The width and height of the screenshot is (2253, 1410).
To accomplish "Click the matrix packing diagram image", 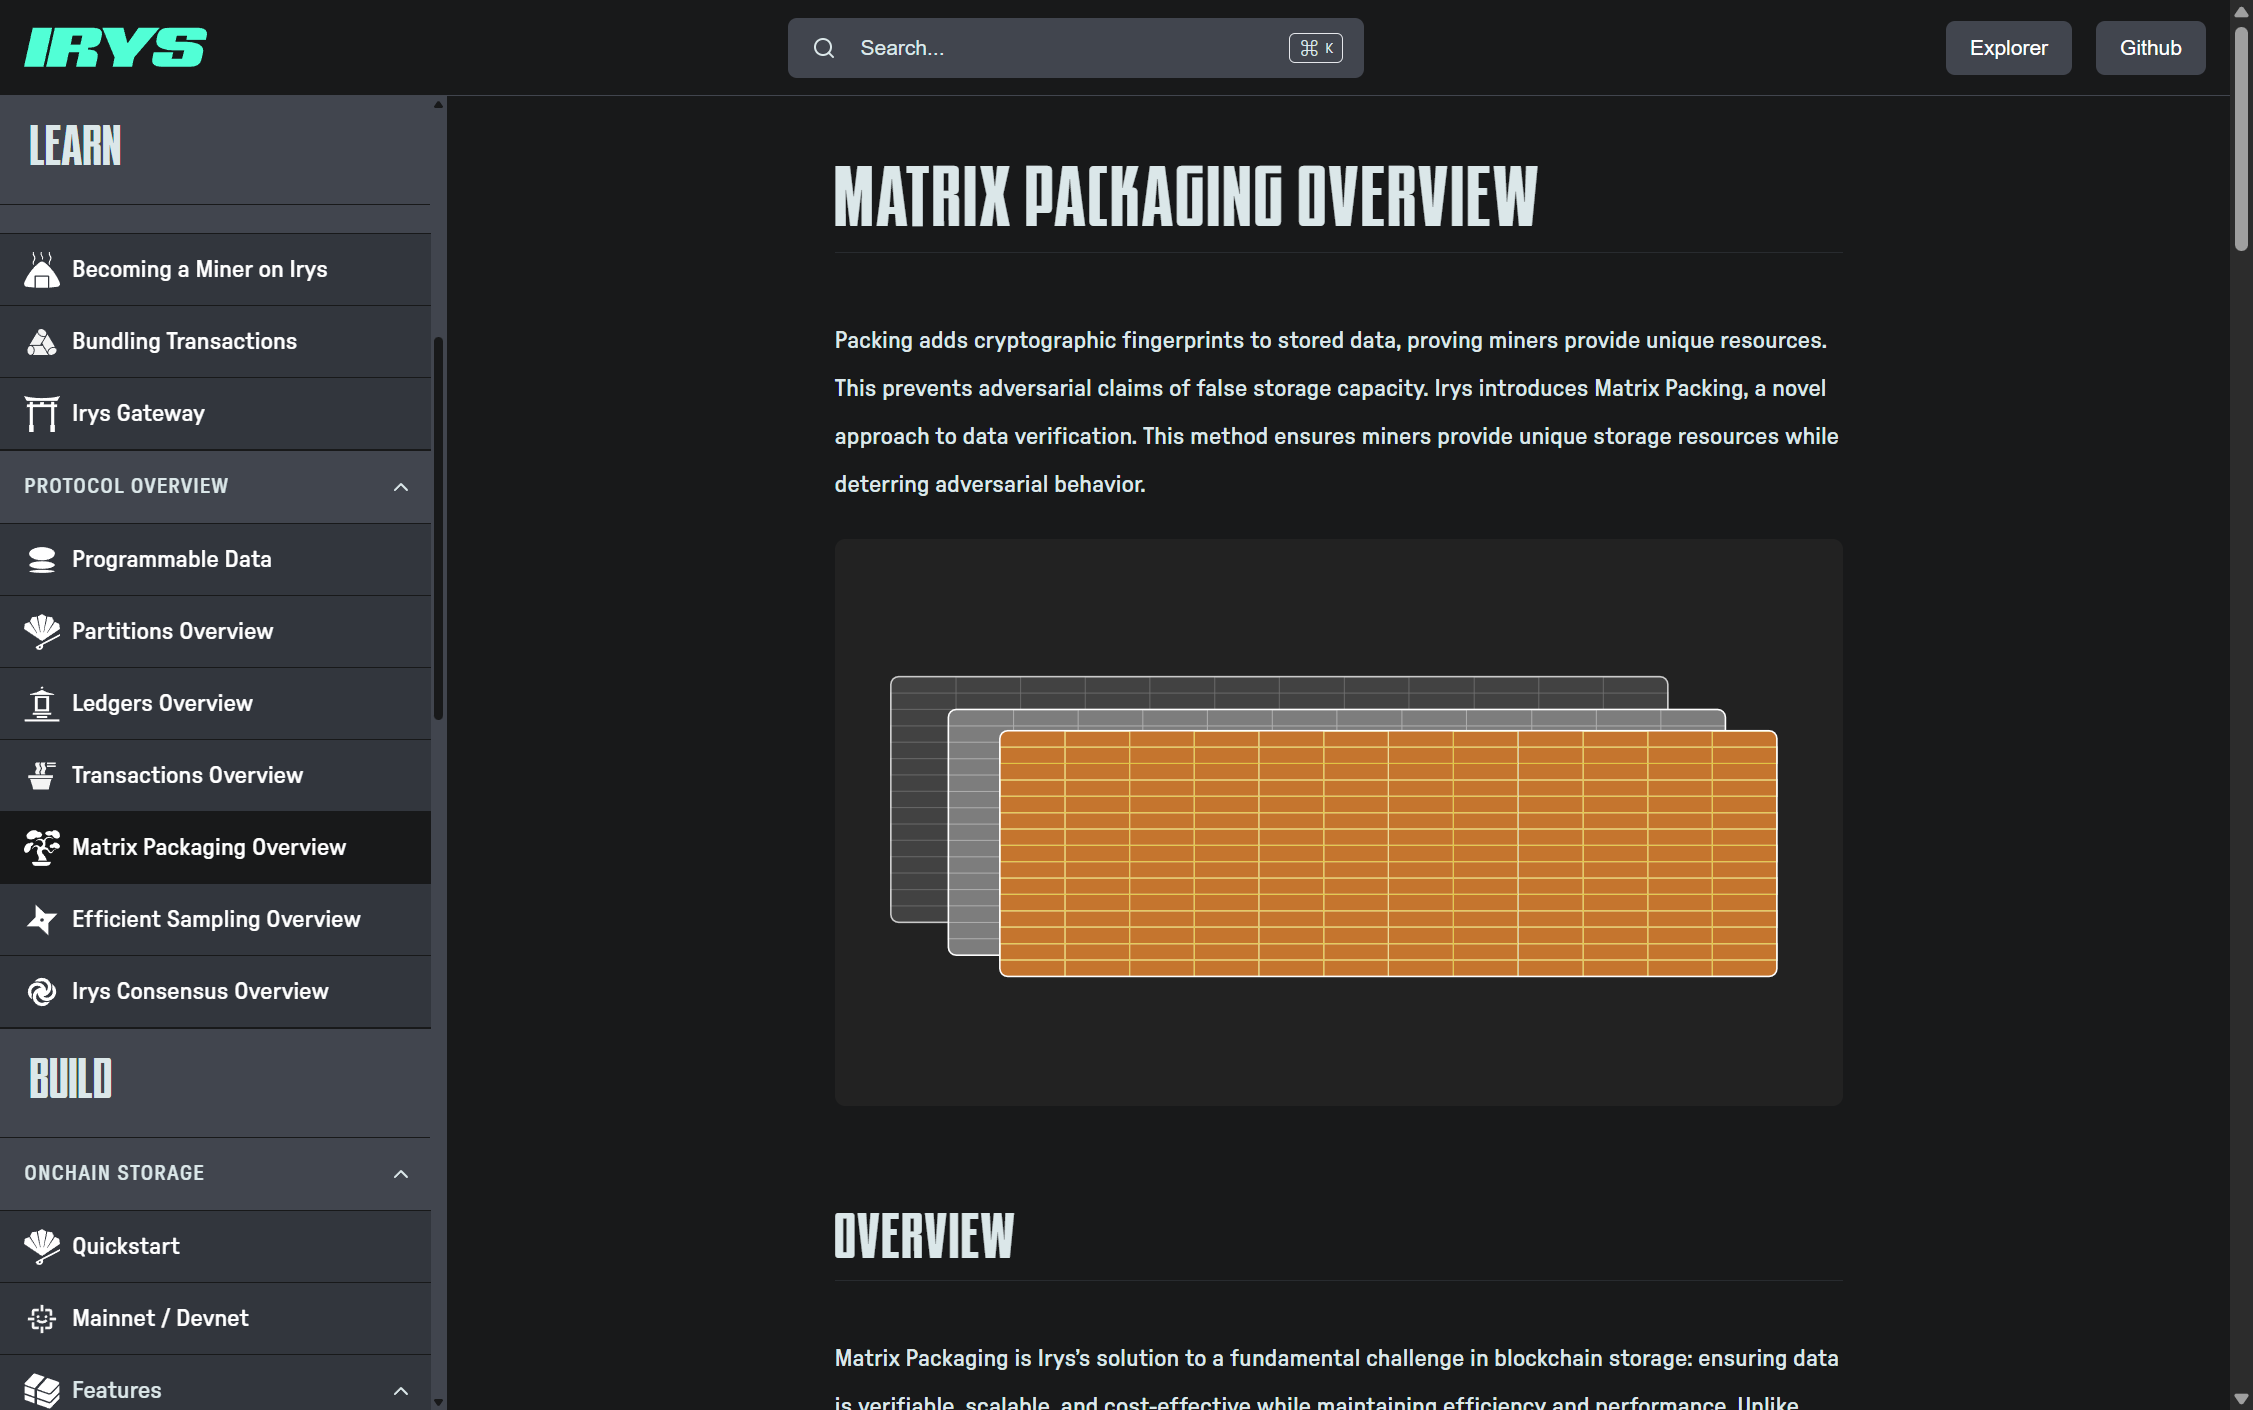I will tap(1338, 822).
